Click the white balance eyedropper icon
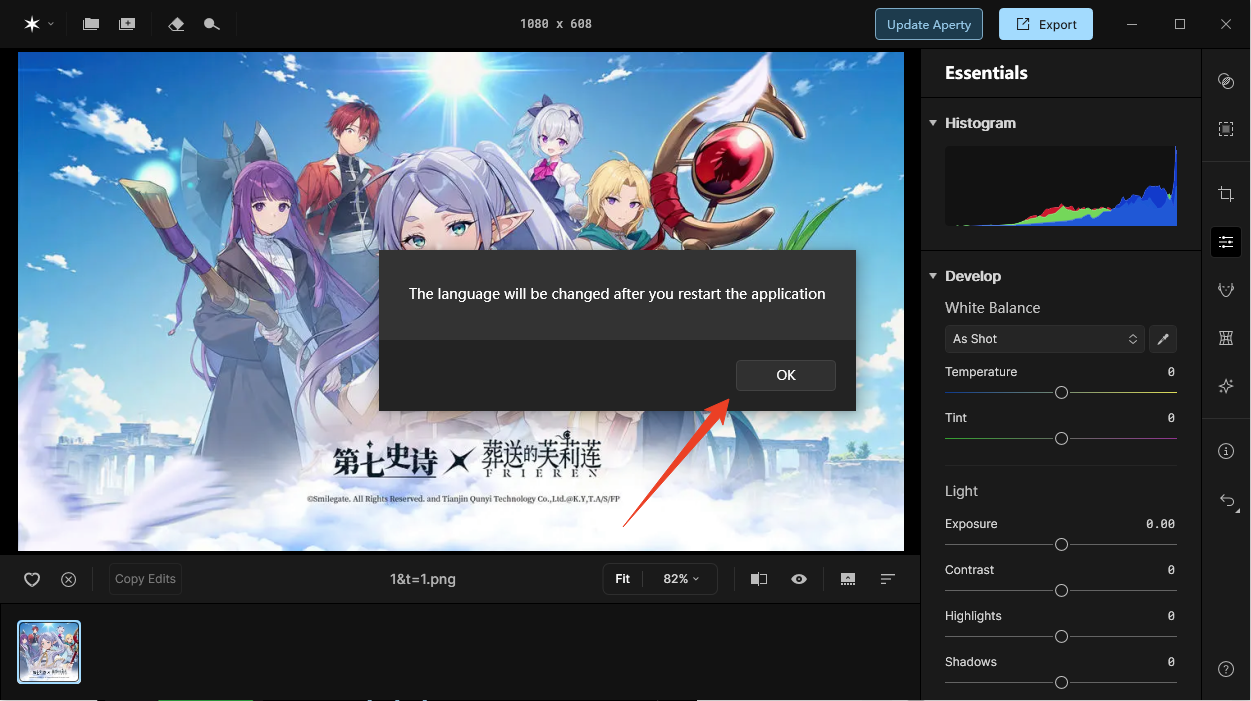 [x=1162, y=339]
